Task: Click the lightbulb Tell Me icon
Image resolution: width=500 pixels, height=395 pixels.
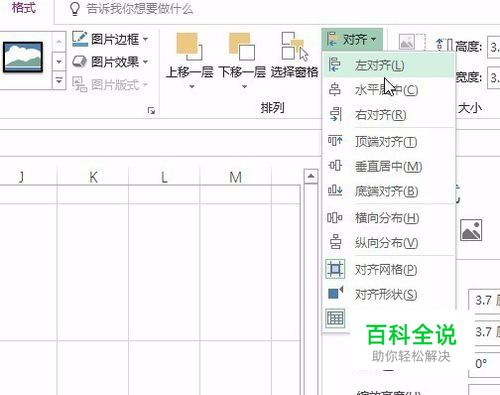Action: click(x=75, y=9)
